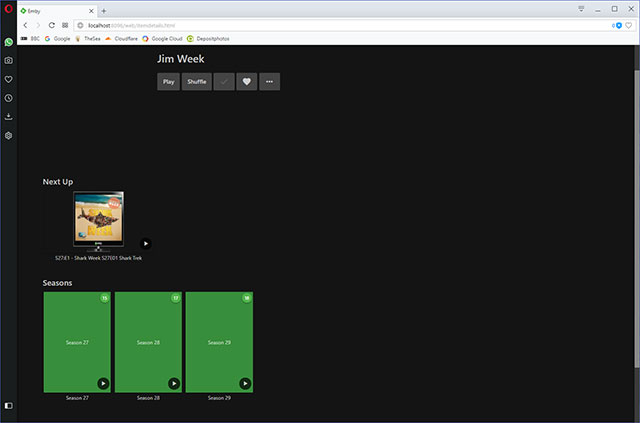Open the Season 27 card
Image resolution: width=640 pixels, height=423 pixels.
[x=77, y=342]
